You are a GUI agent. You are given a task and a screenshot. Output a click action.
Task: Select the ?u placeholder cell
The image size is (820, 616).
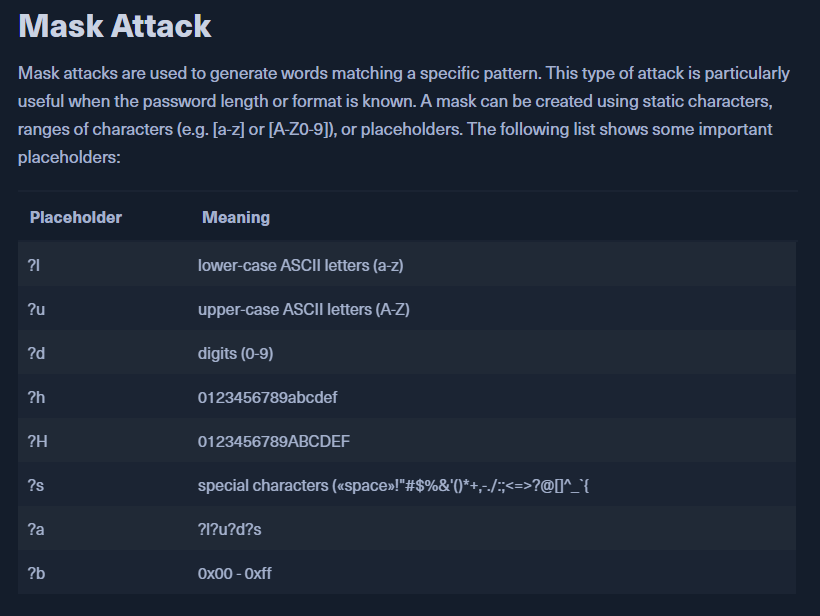37,309
